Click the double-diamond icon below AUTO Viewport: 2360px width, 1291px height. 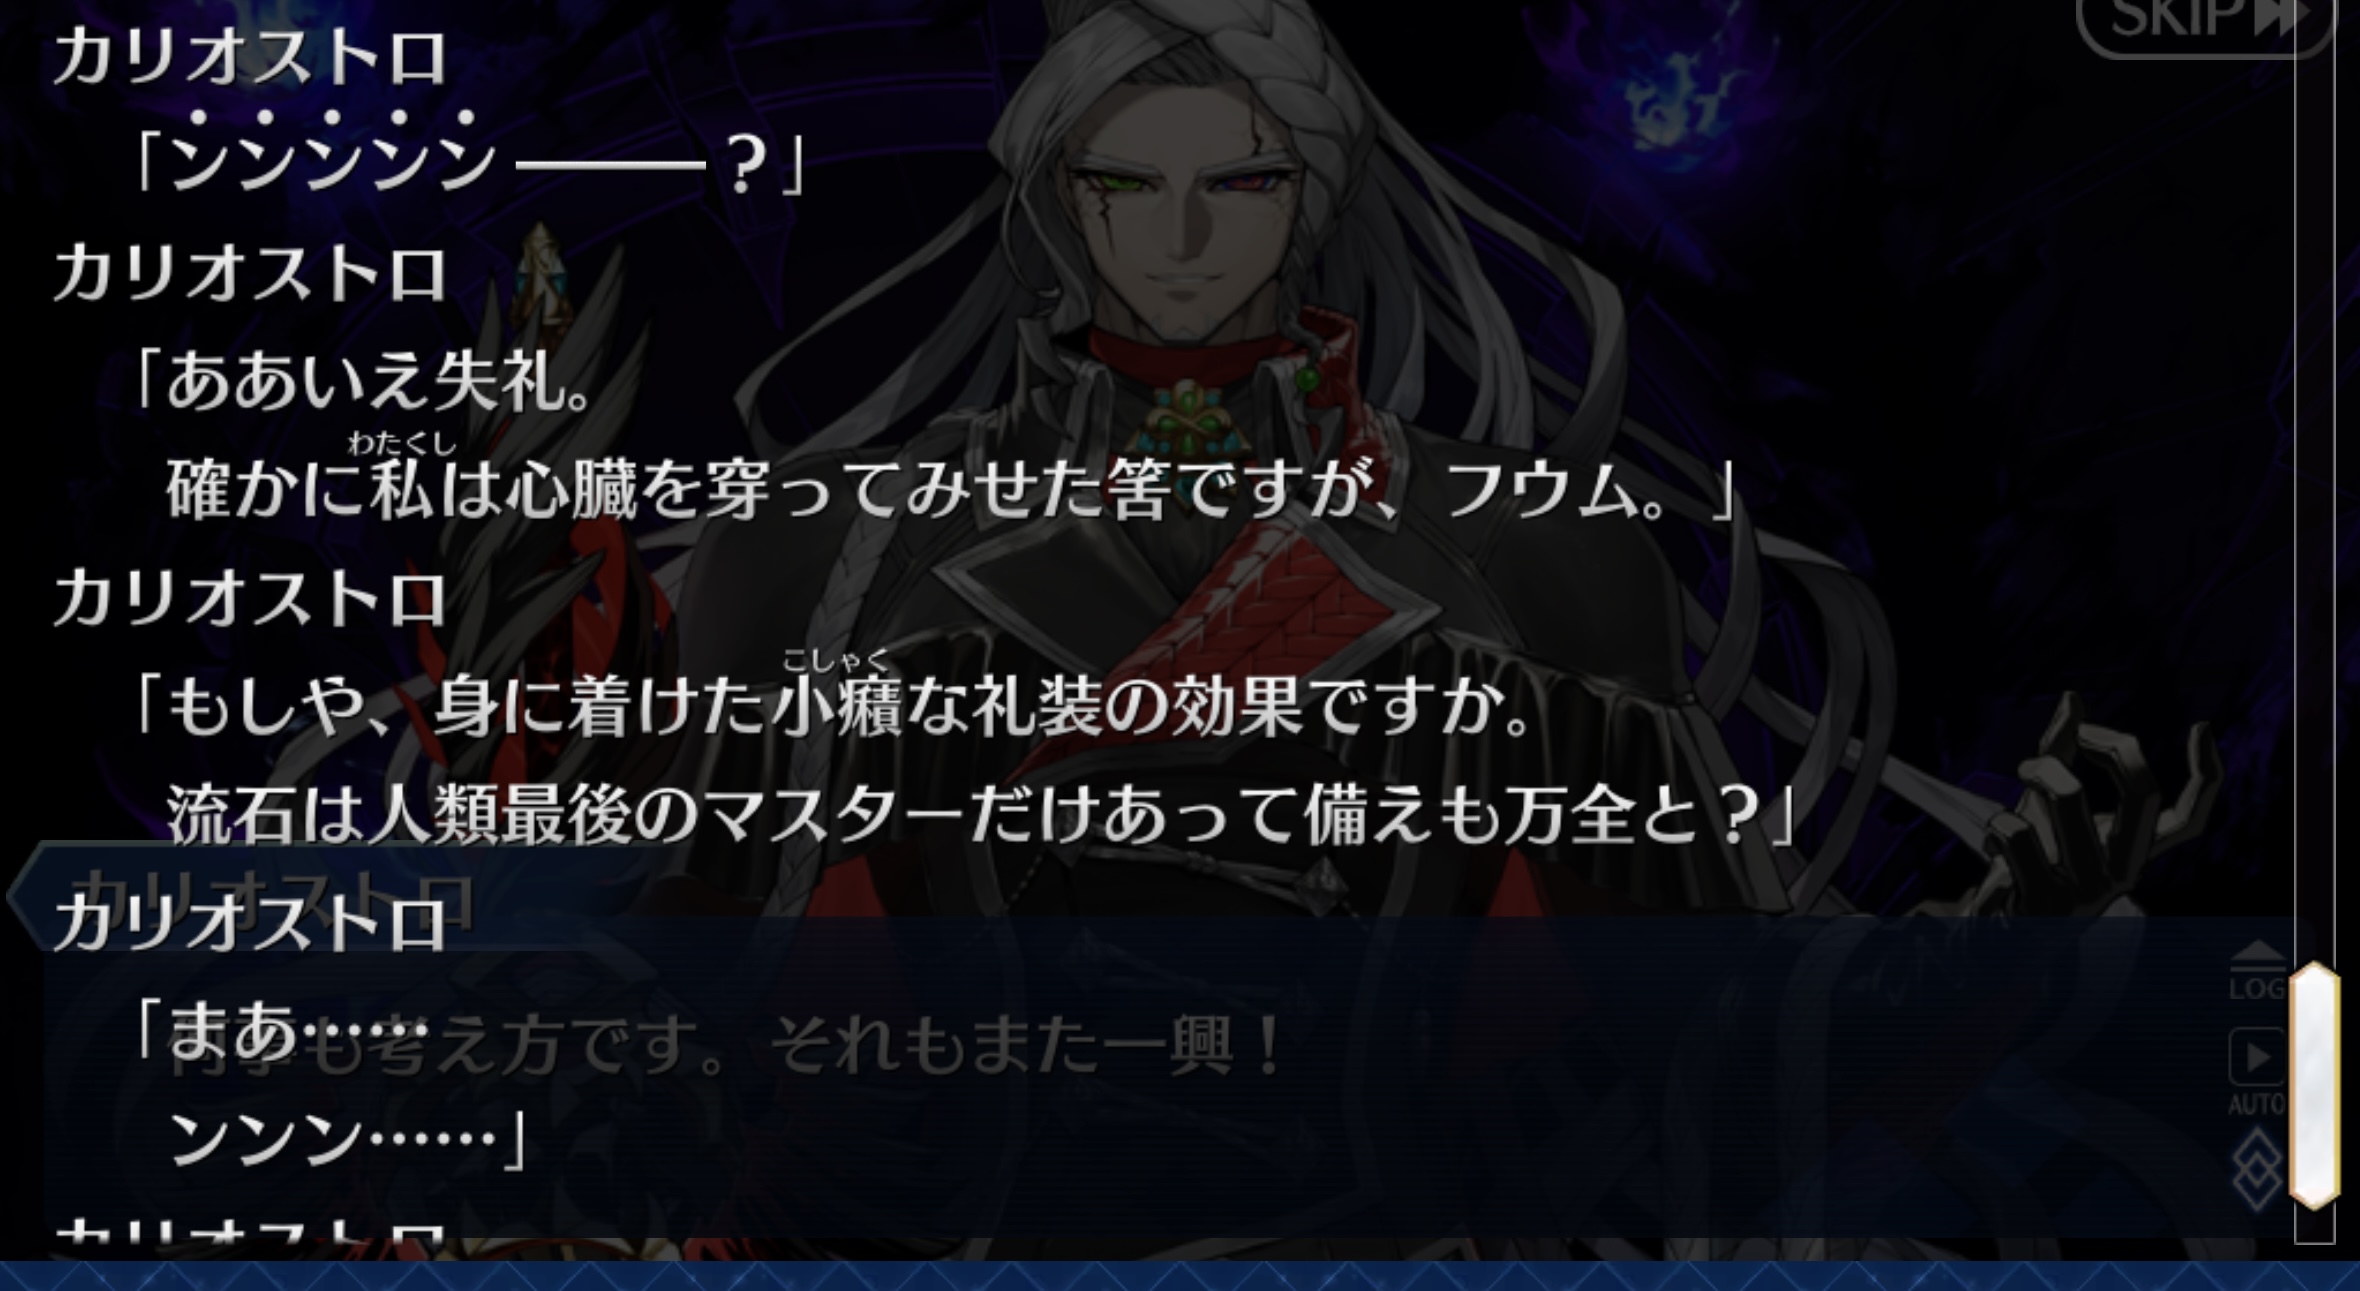(x=2257, y=1168)
